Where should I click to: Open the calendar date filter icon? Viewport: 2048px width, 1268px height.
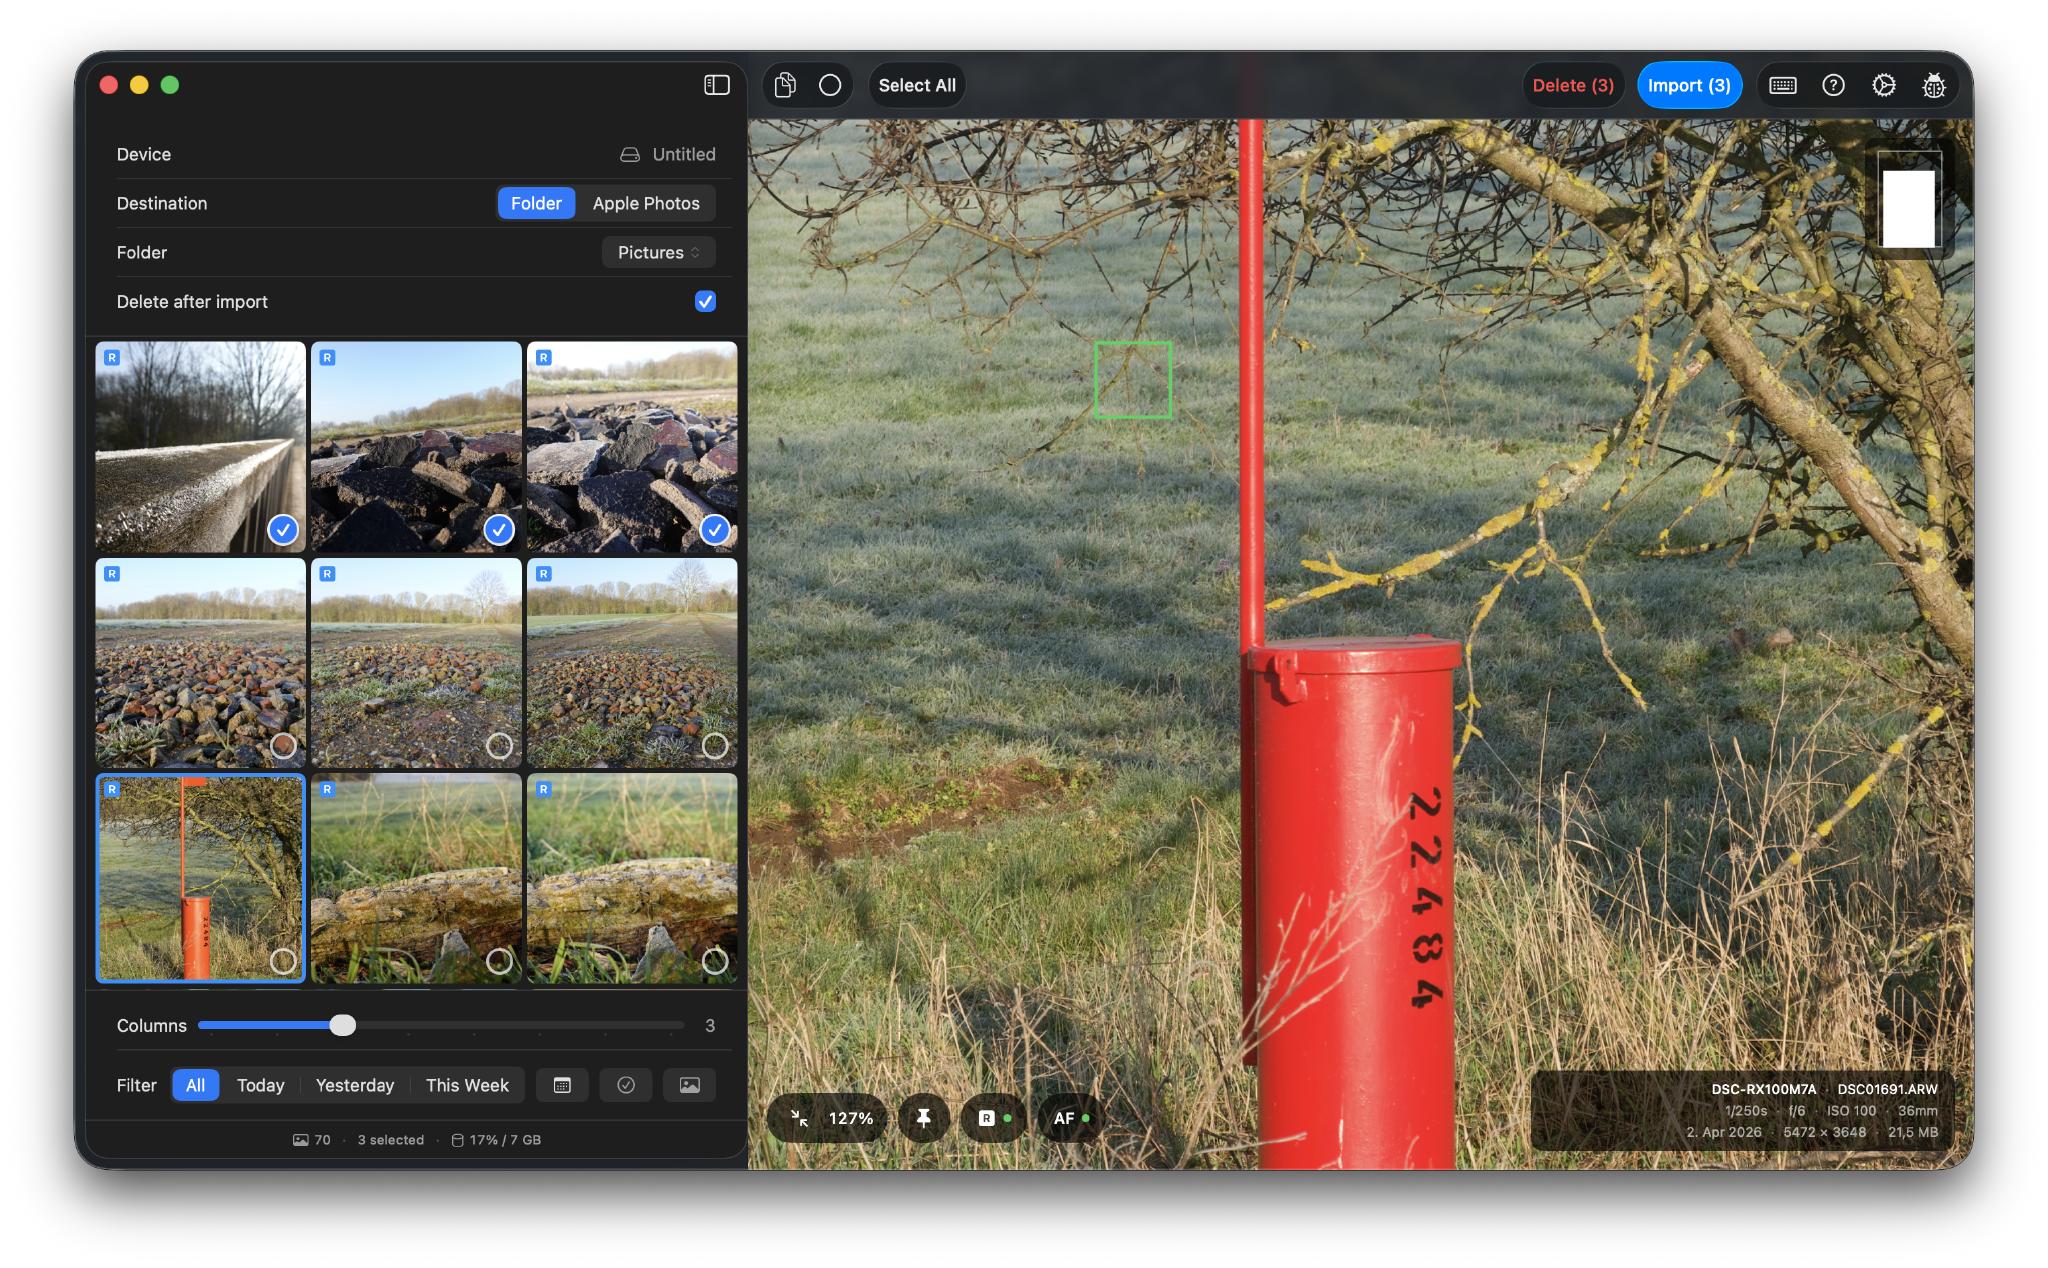(562, 1084)
